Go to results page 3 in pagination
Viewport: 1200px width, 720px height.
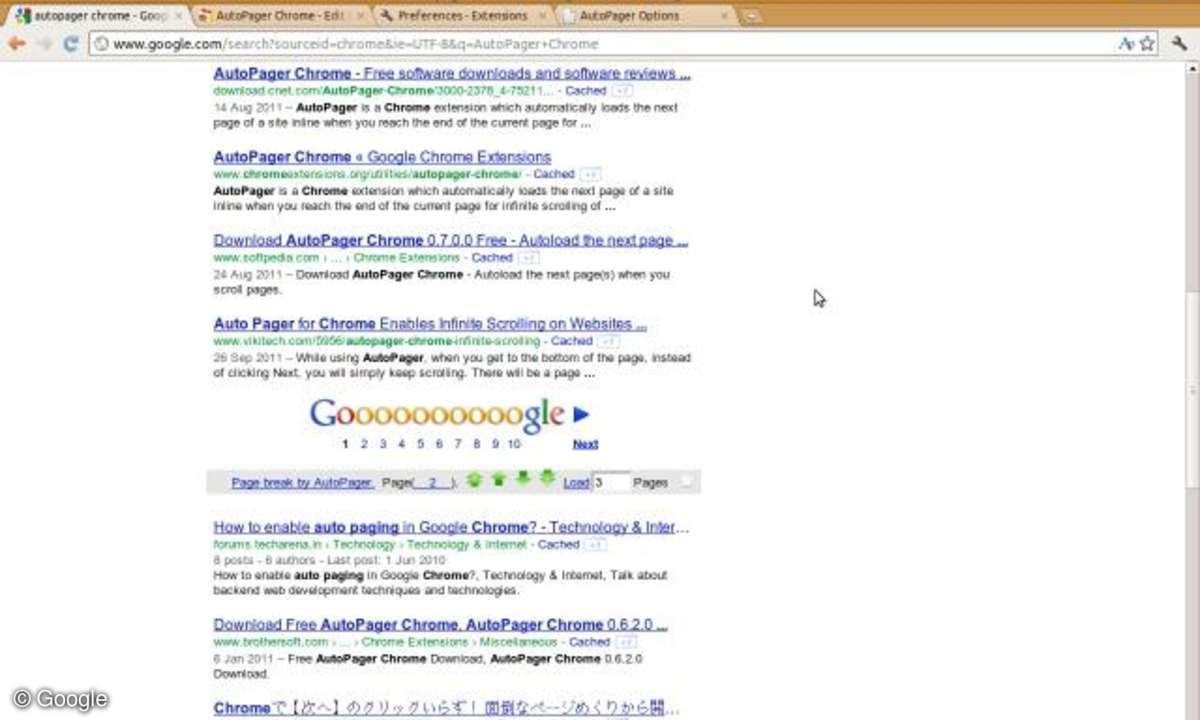383,444
